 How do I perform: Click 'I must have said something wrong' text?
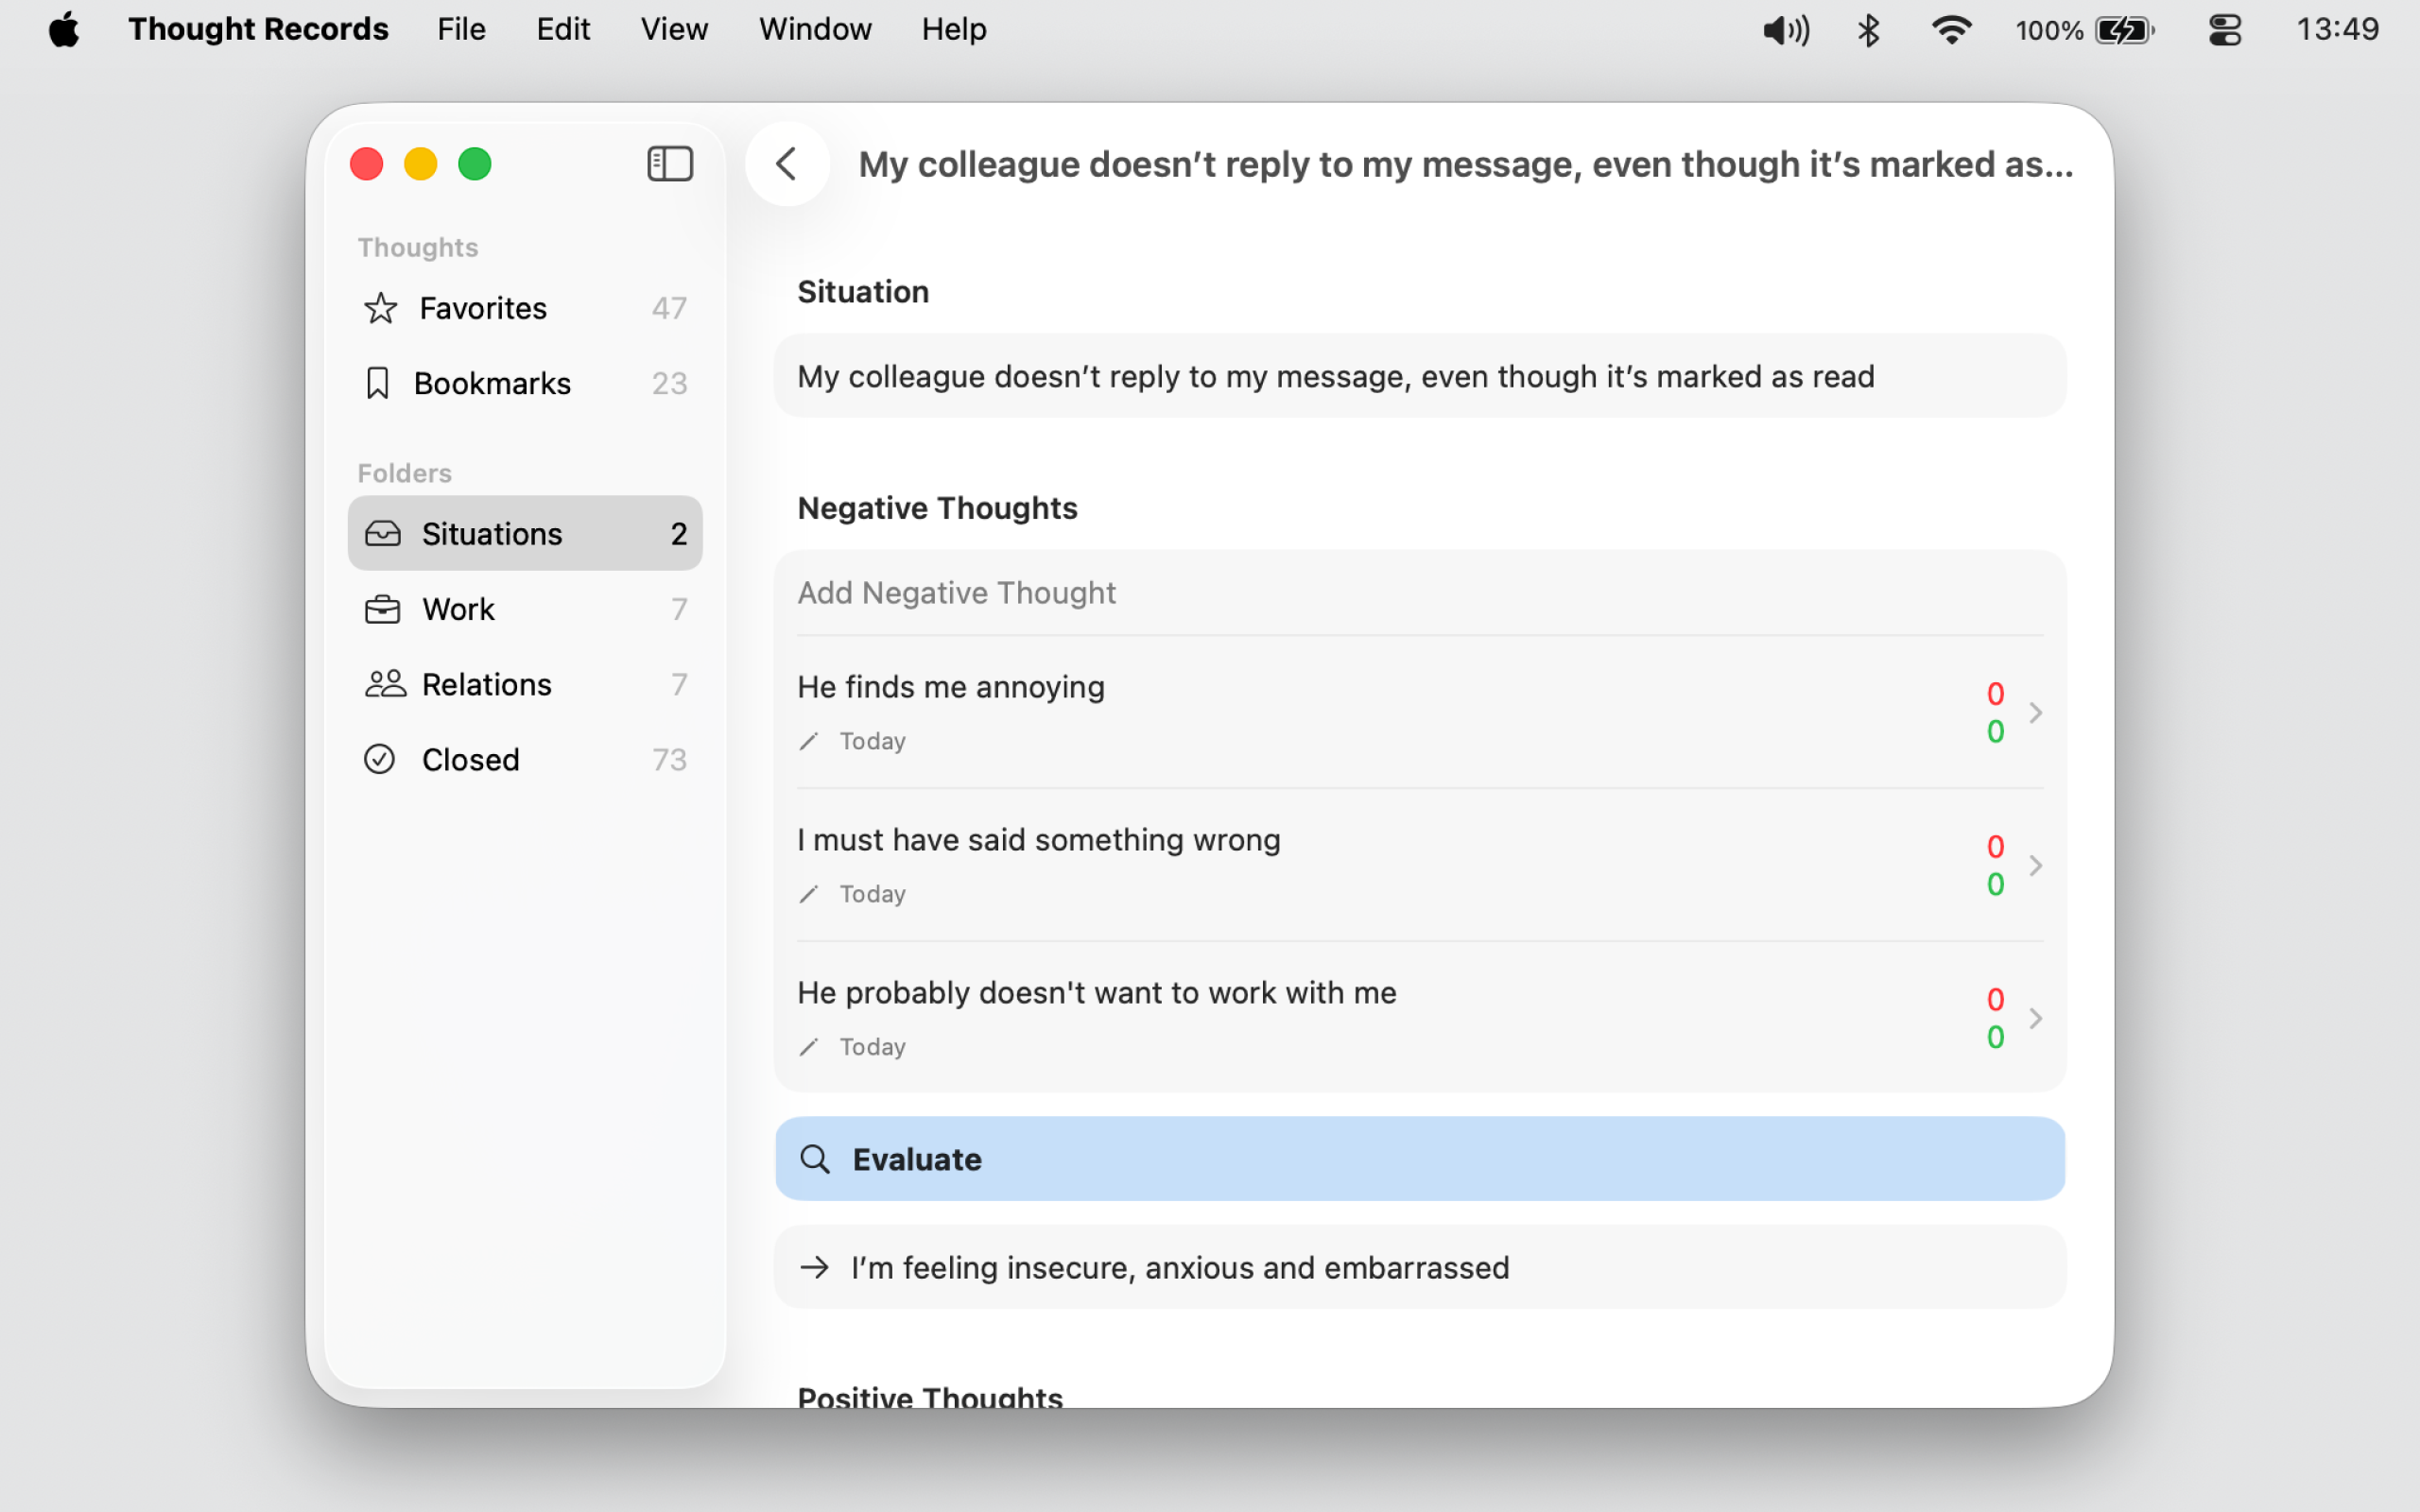[x=1039, y=840]
